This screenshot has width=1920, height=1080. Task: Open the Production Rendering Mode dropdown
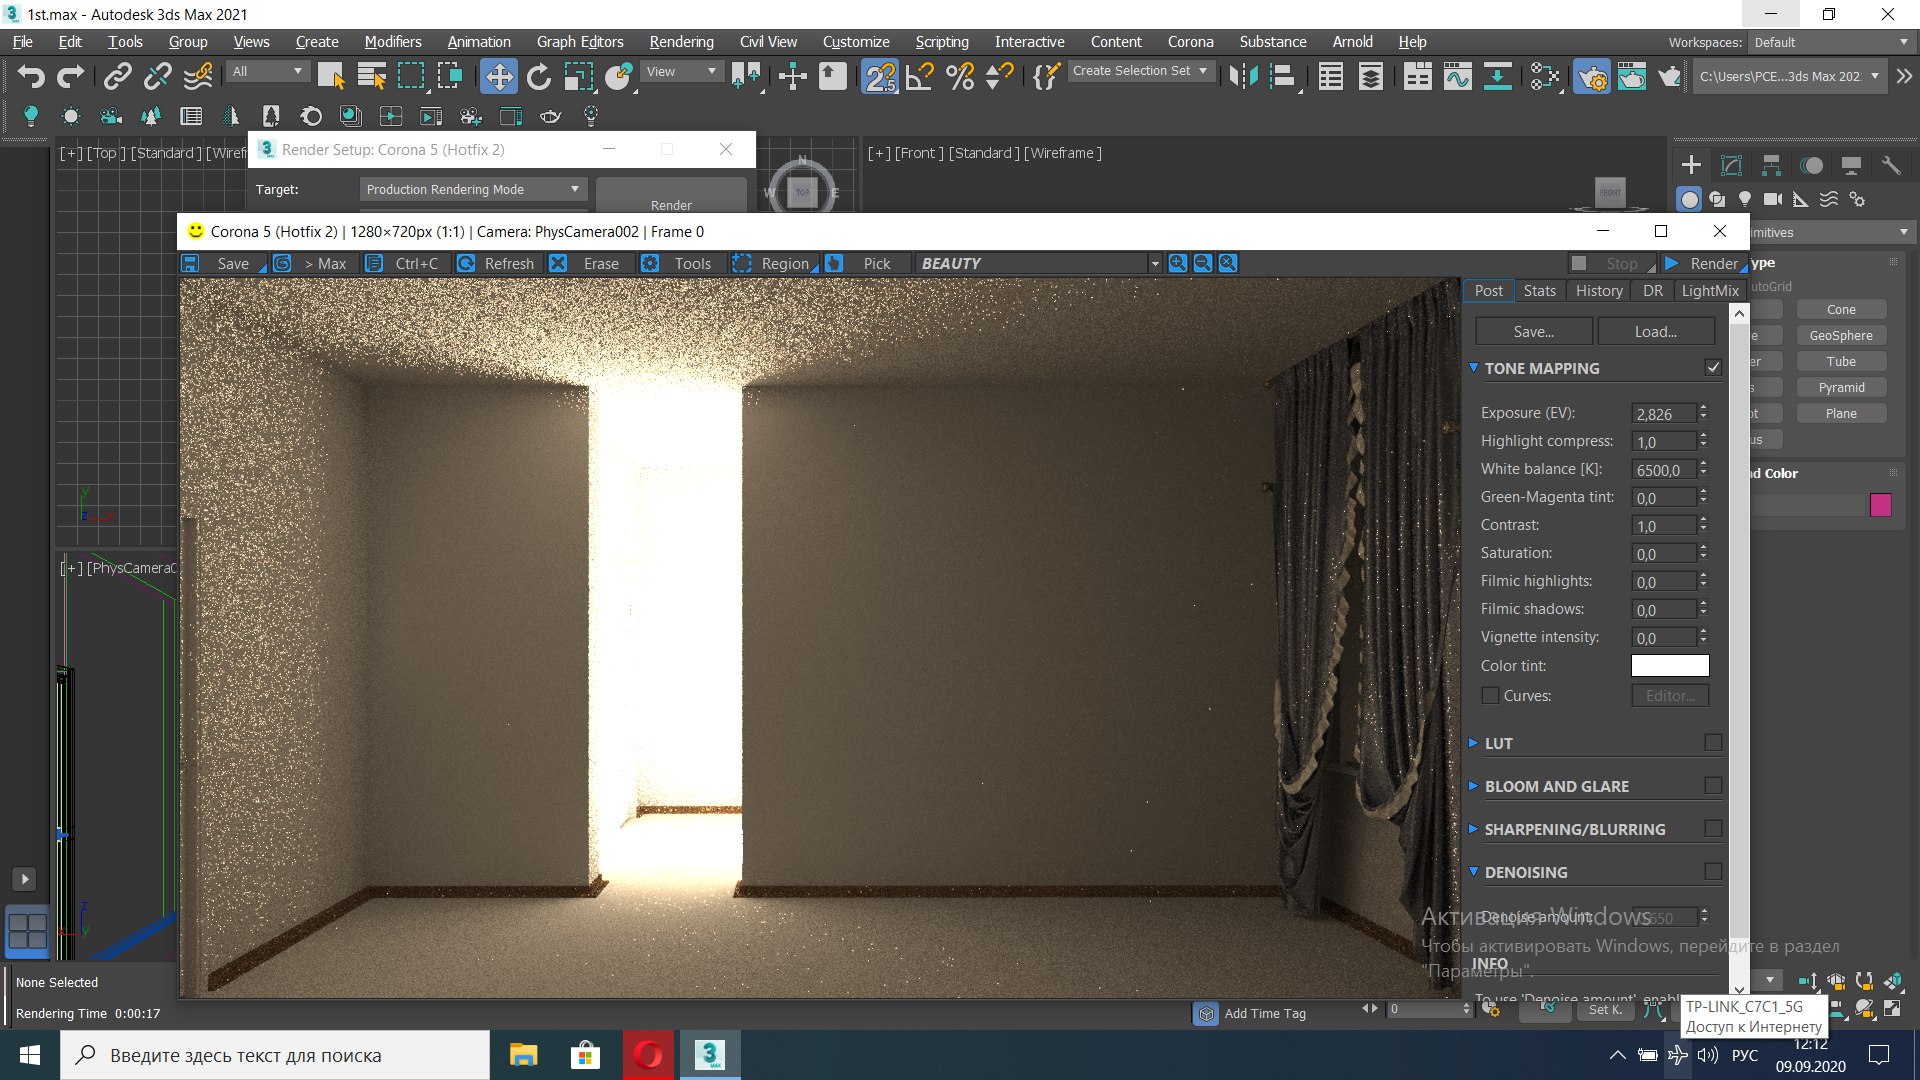point(472,189)
